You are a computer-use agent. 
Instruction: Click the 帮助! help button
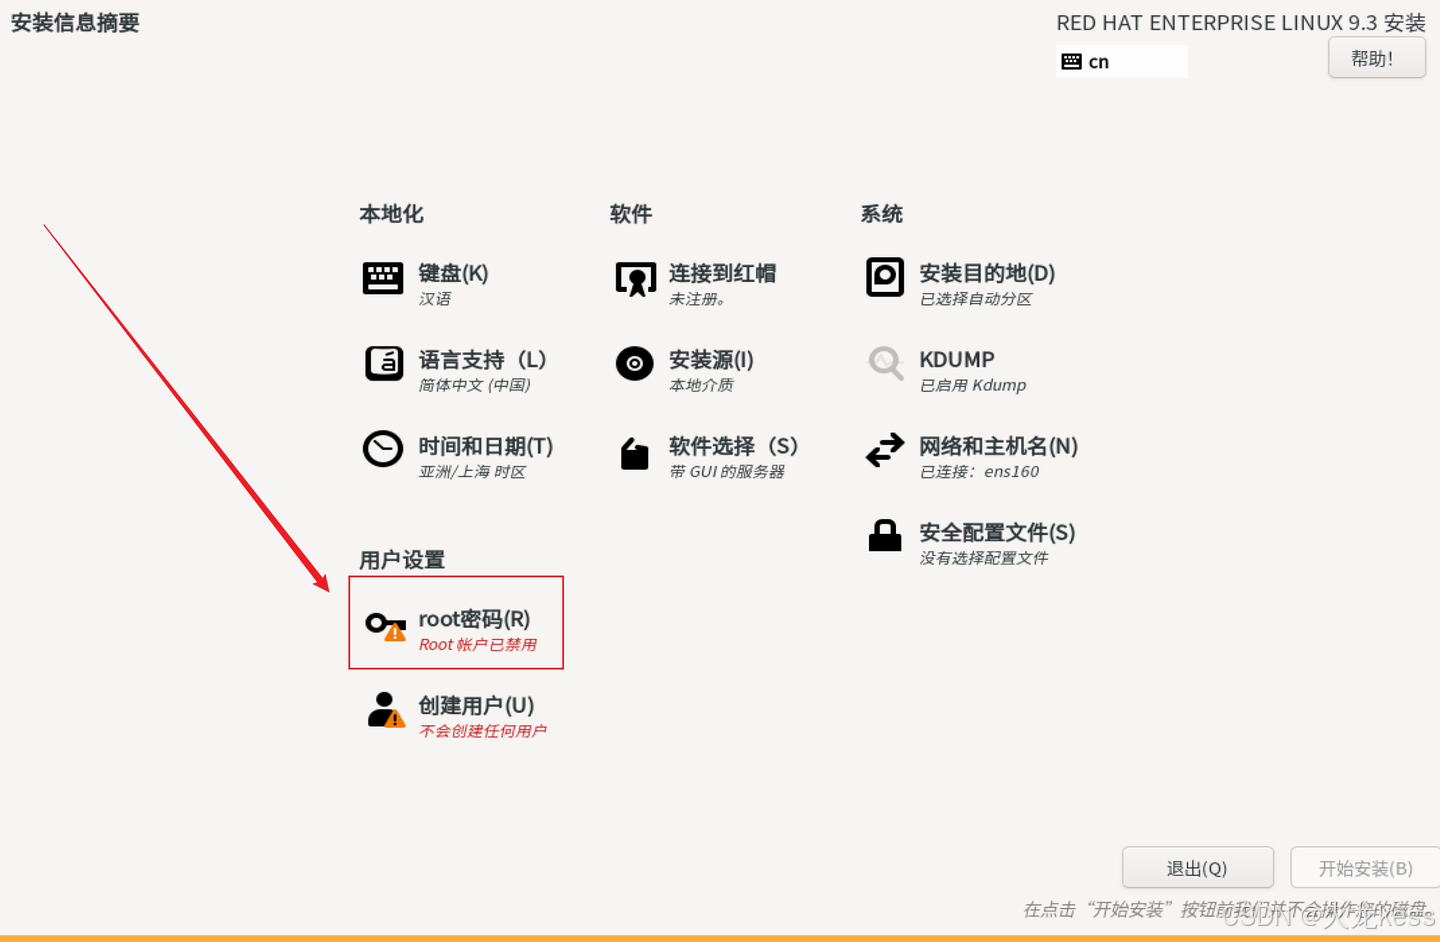click(1376, 58)
